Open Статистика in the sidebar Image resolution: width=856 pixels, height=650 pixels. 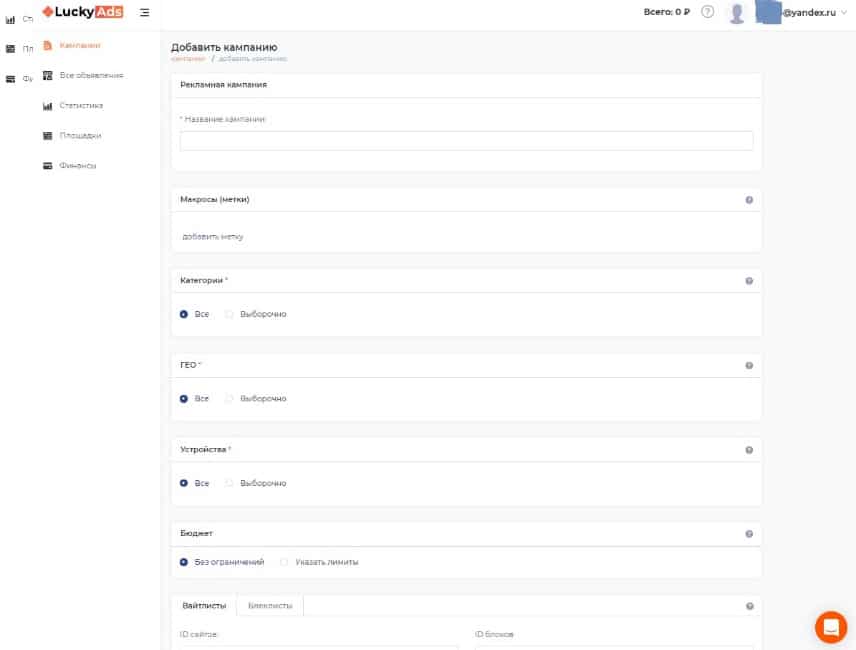tap(80, 105)
